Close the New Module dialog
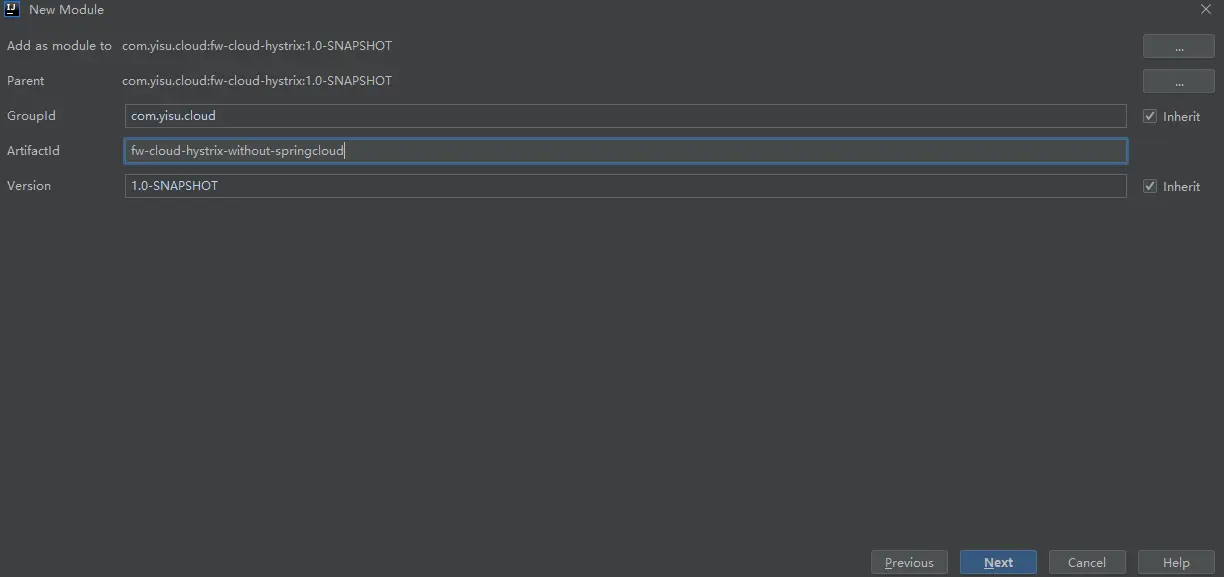Image resolution: width=1224 pixels, height=577 pixels. click(1206, 10)
